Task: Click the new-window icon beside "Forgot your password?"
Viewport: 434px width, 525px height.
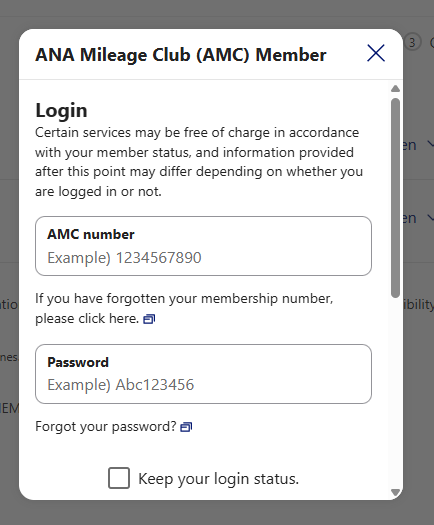Action: pos(186,427)
